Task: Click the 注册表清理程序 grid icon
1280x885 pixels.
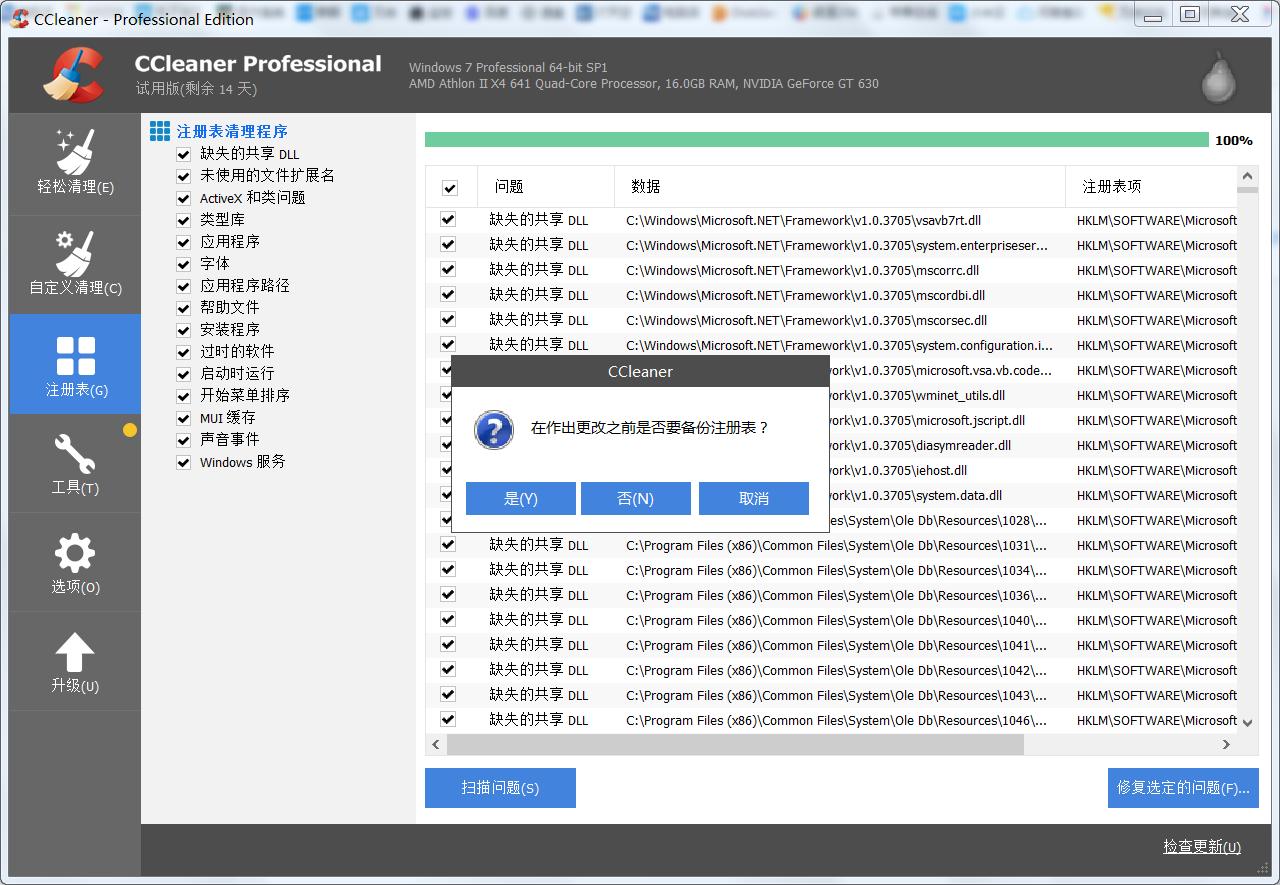Action: pos(159,131)
